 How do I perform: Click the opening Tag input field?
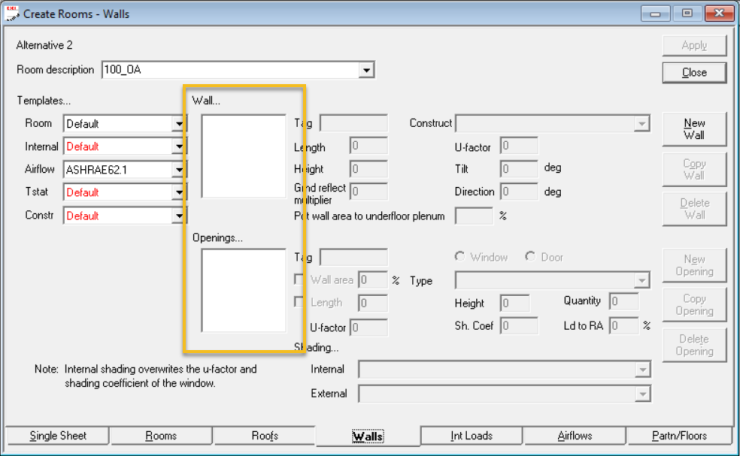coord(353,257)
